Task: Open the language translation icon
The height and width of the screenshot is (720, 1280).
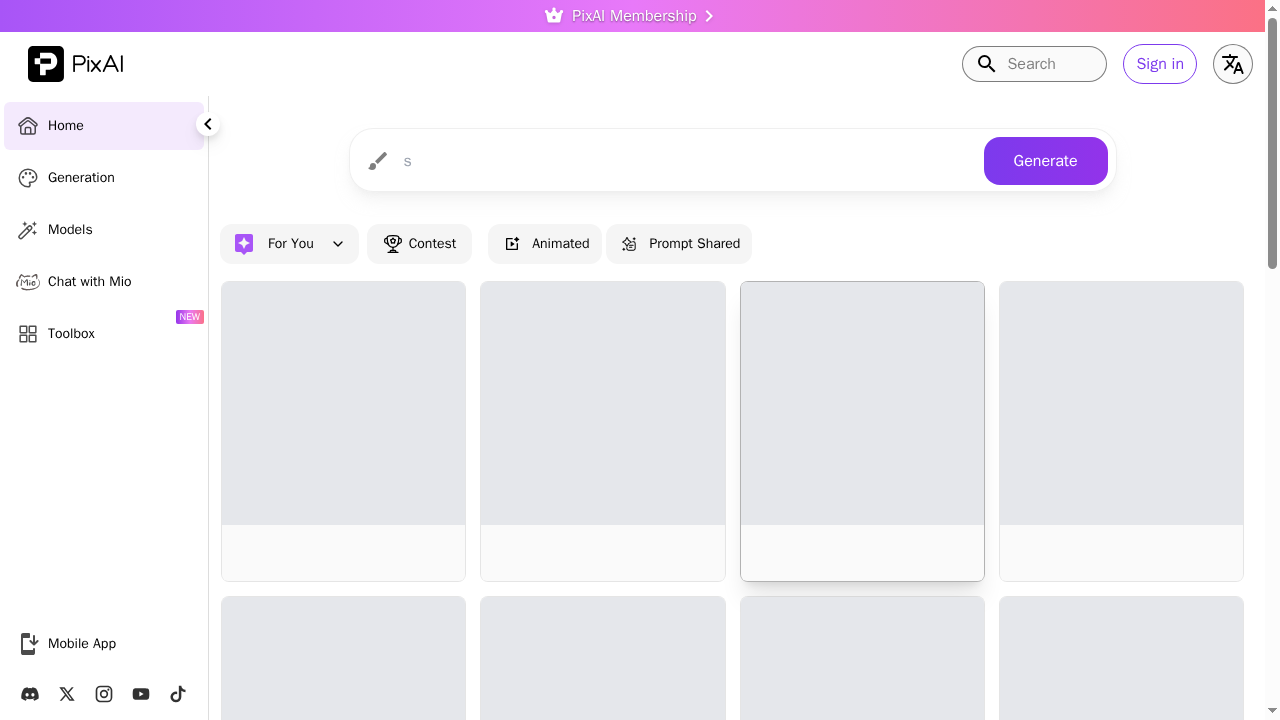Action: [1232, 64]
